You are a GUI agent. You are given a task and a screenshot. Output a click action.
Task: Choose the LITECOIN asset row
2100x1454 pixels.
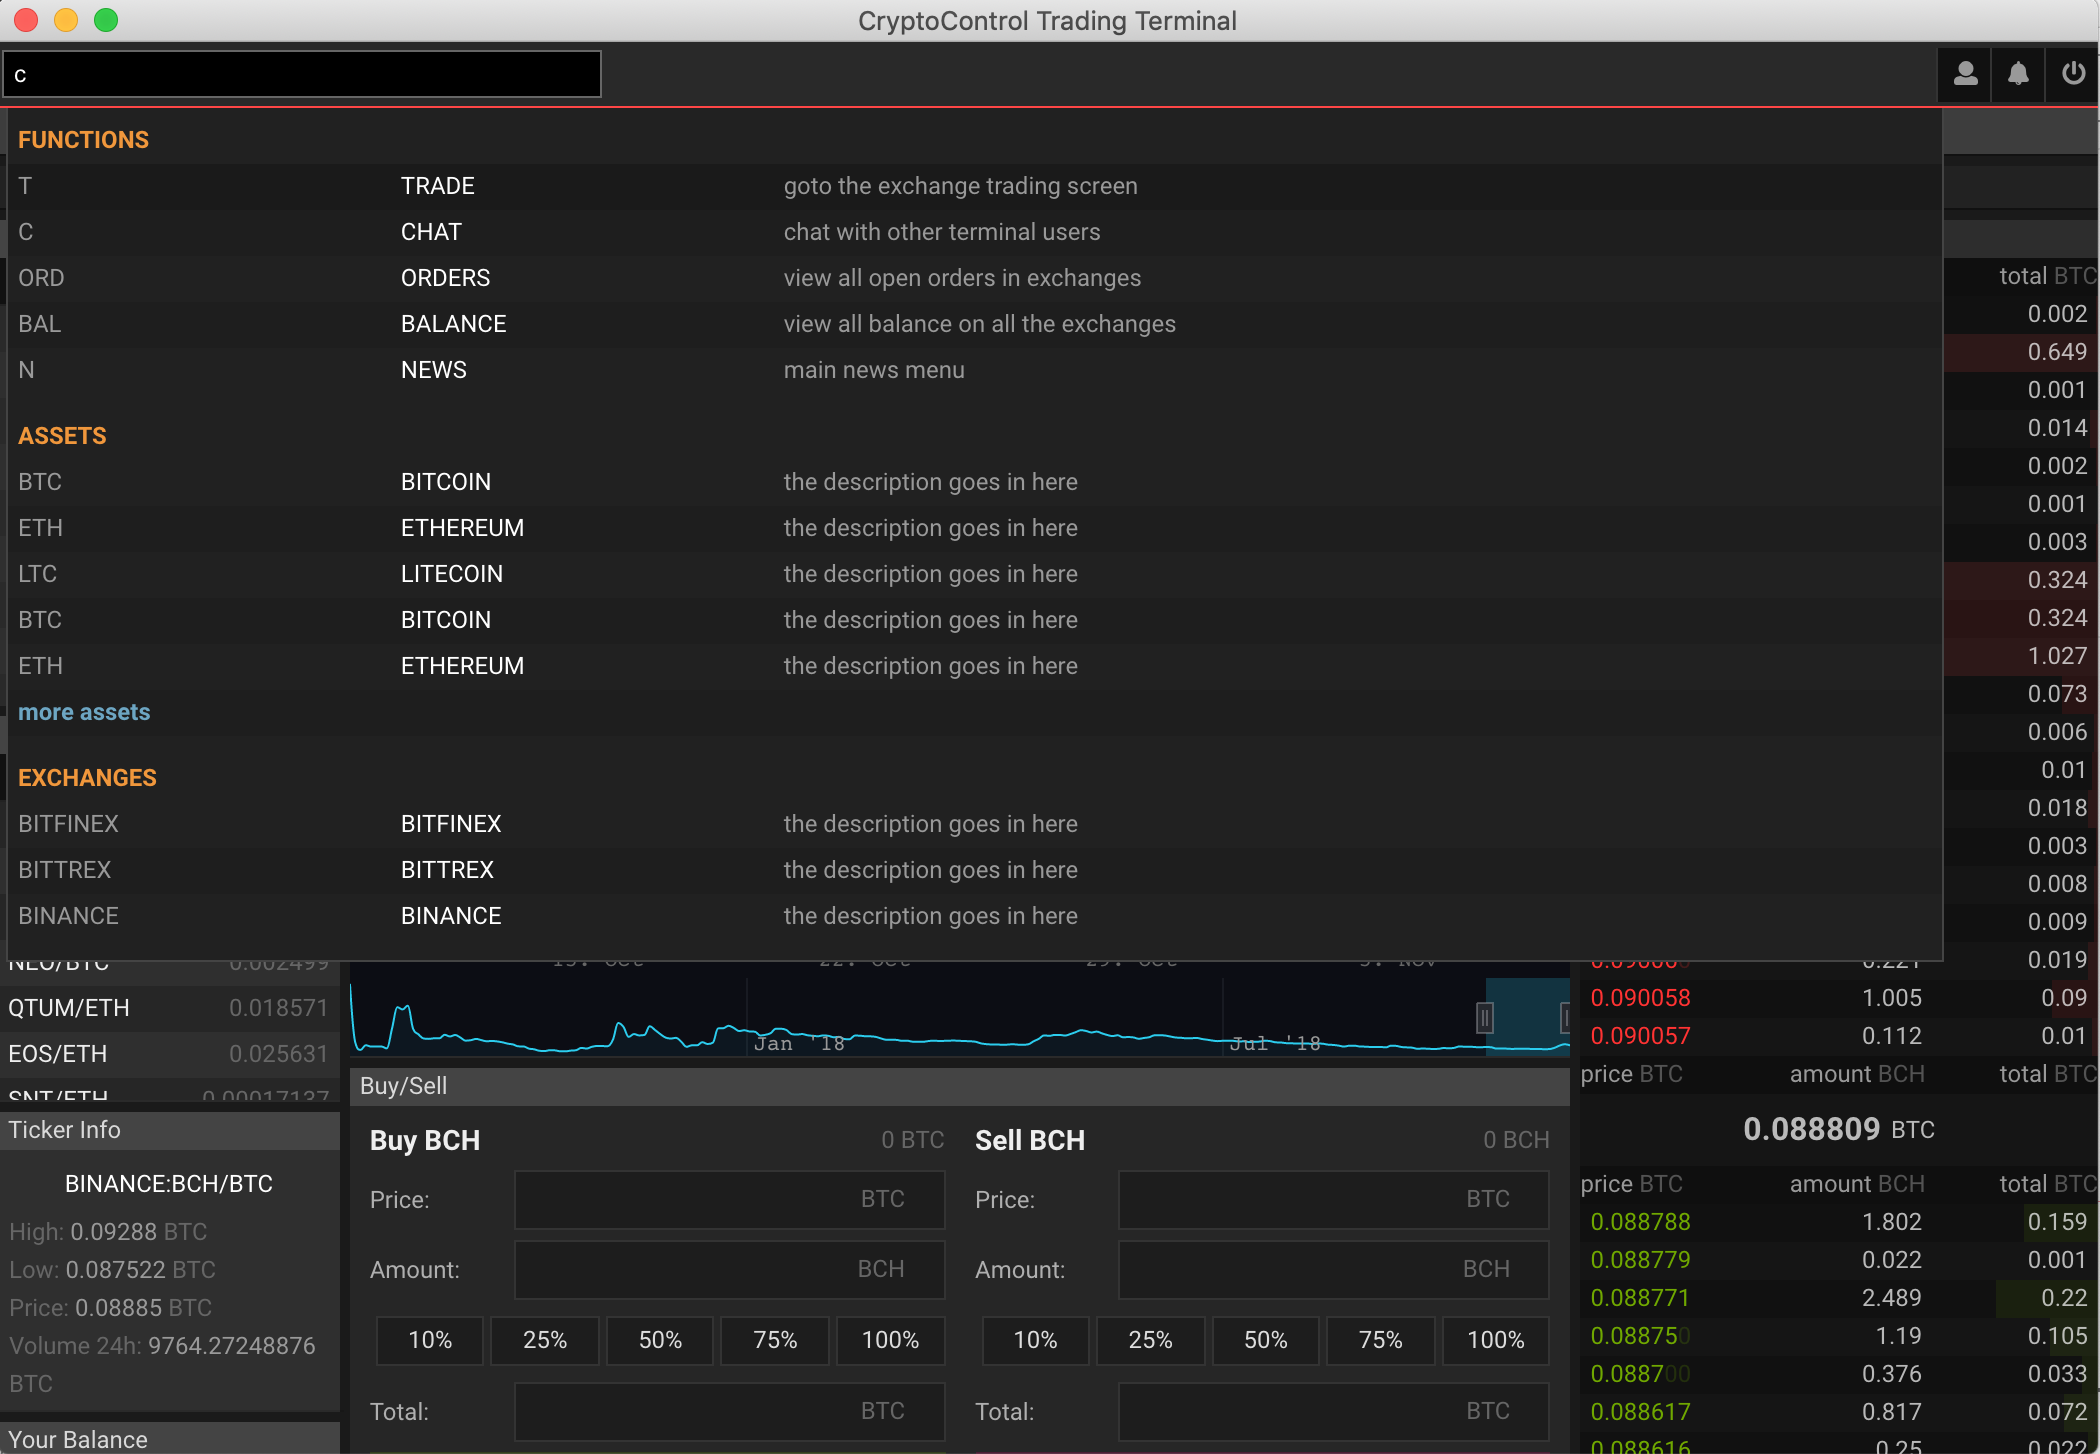click(975, 574)
